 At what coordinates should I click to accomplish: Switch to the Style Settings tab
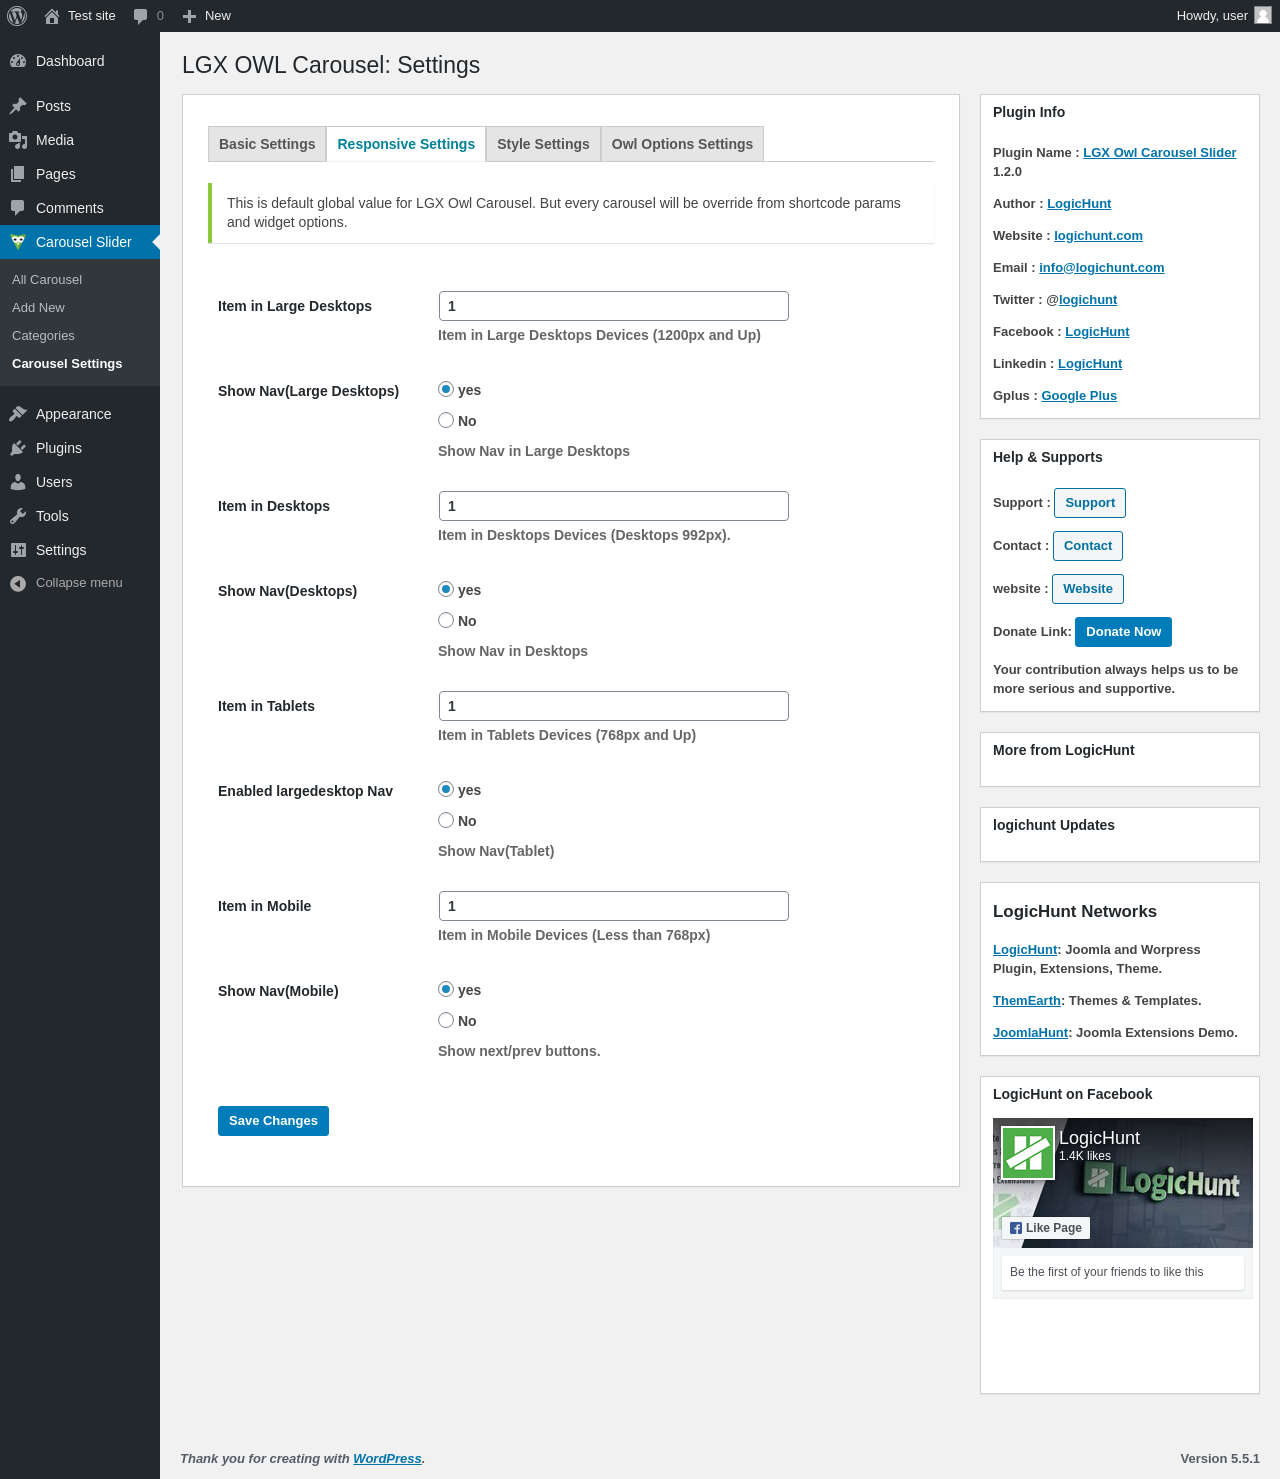[543, 144]
